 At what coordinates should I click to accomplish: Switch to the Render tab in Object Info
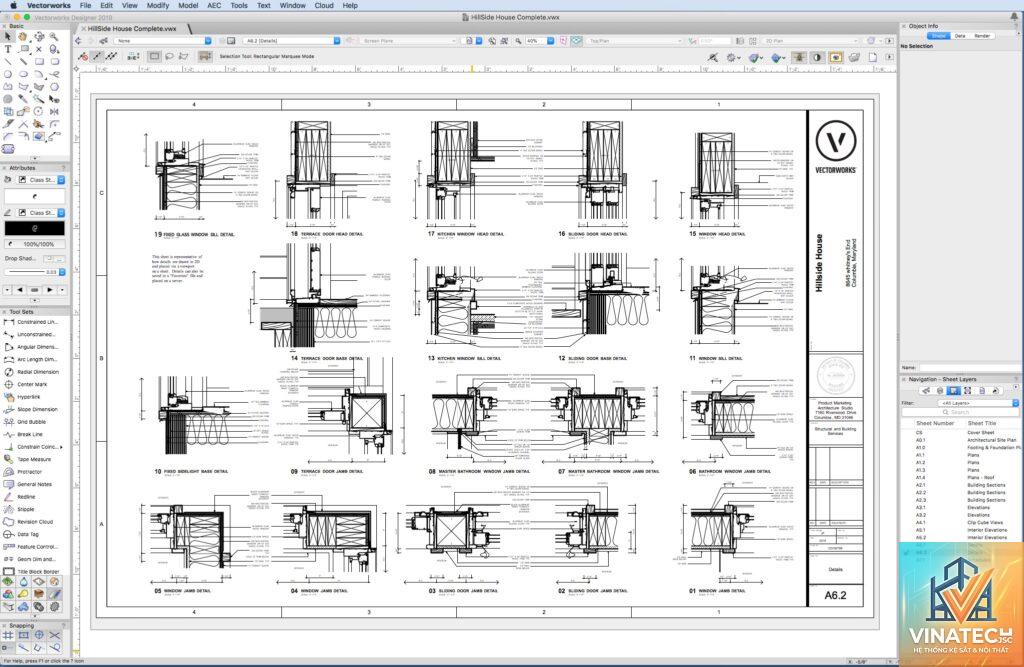tap(982, 36)
